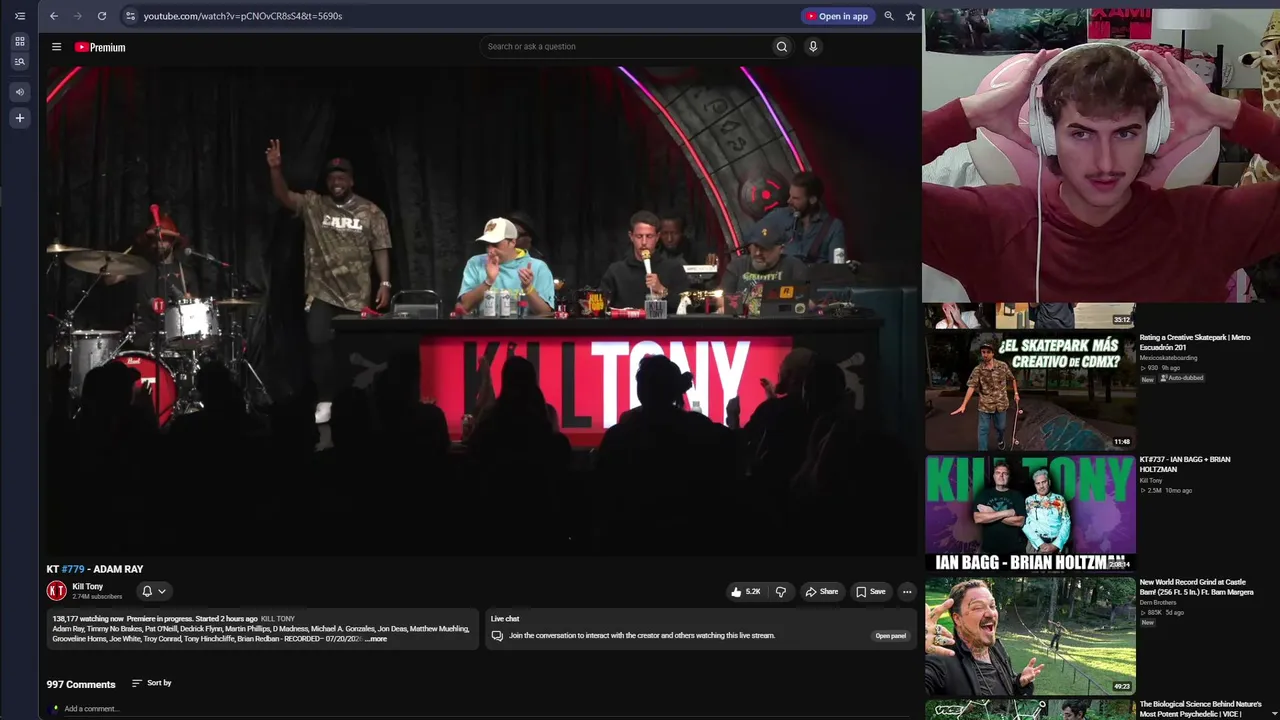Image resolution: width=1280 pixels, height=720 pixels.
Task: Click the 2.74M subscribers text
Action: pos(97,597)
